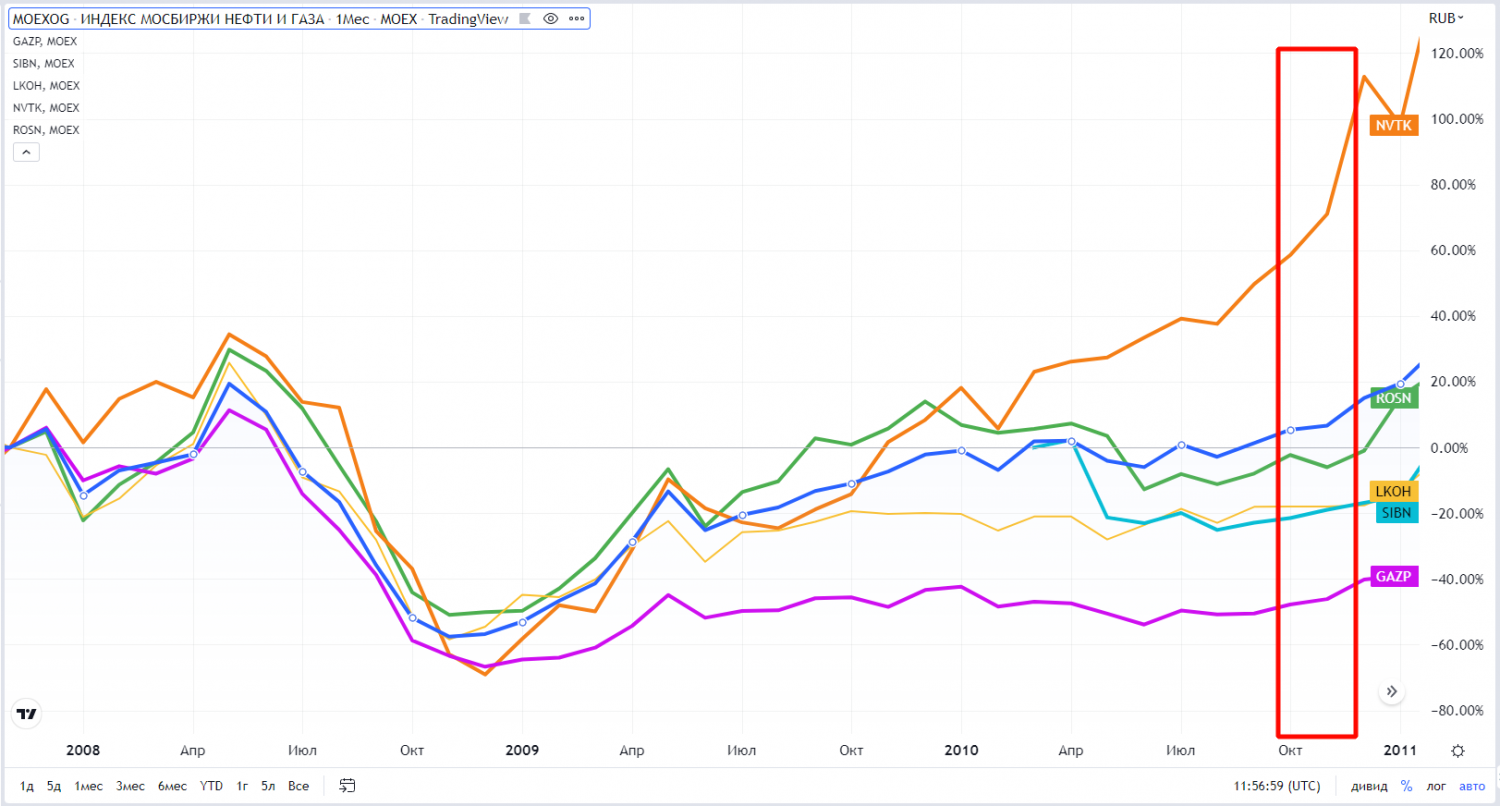Screen dimensions: 1500x806
Task: Click the NVTK, MOEX legend entry
Action: click(45, 107)
